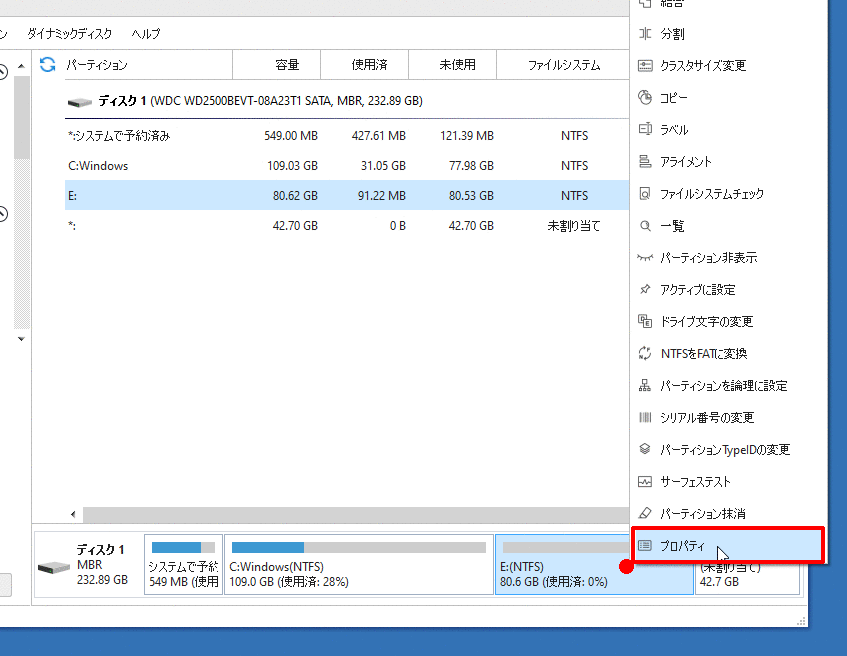Select ドライブ文字の変更 in the context menu
Viewport: 847px width, 656px height.
point(706,322)
